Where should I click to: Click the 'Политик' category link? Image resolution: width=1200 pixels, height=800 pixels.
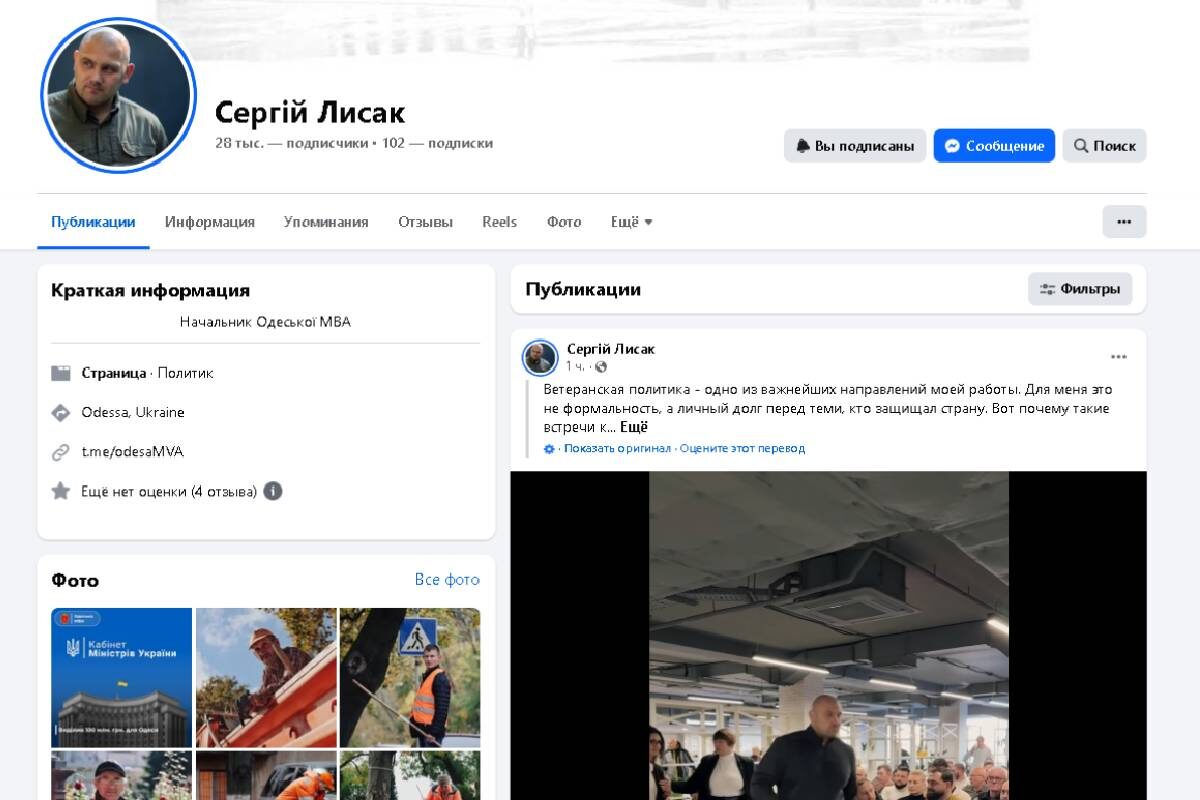click(185, 373)
